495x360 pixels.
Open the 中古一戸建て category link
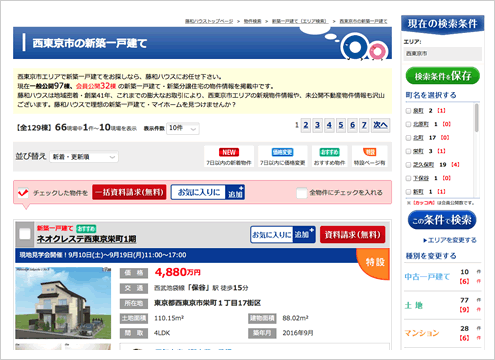pos(427,277)
